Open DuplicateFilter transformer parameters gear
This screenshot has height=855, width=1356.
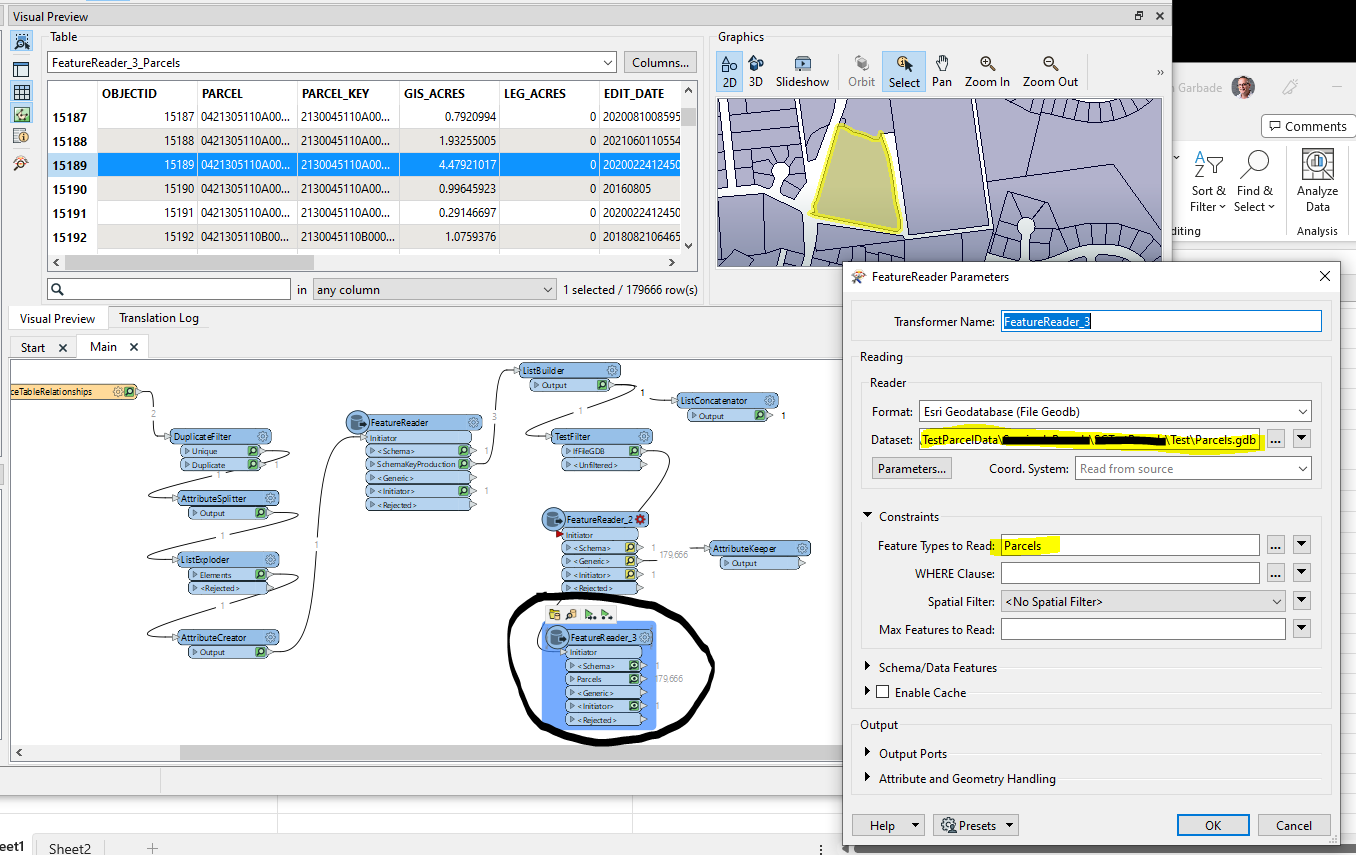click(x=263, y=437)
